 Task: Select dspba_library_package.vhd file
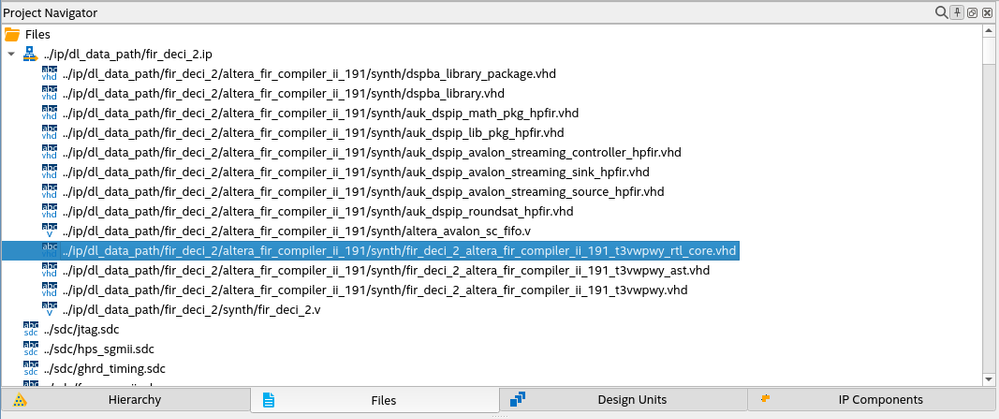309,74
